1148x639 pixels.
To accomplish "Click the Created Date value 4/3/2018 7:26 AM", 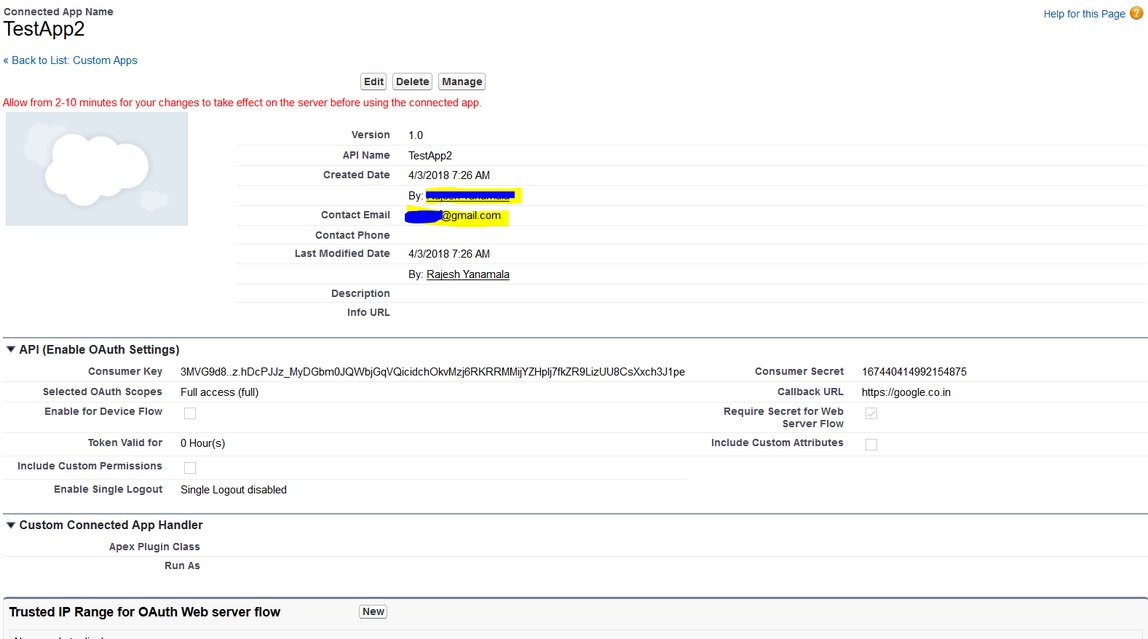I will (449, 175).
